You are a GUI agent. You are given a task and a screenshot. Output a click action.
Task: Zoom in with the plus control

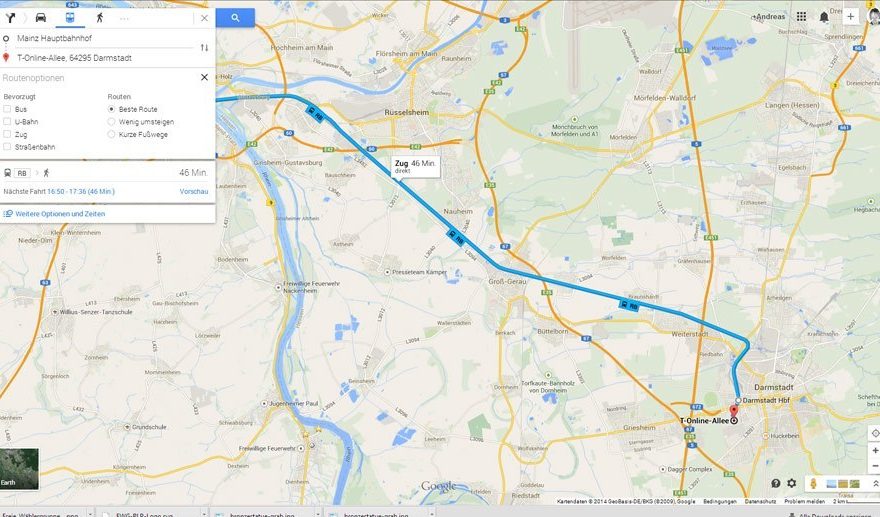click(874, 451)
